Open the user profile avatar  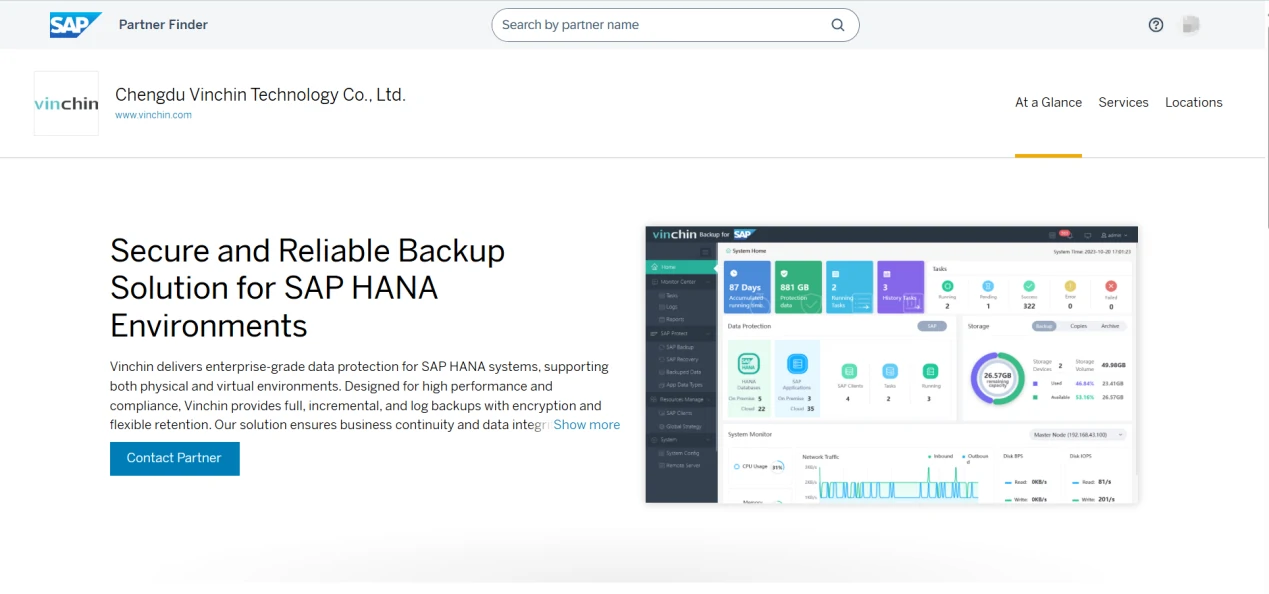pyautogui.click(x=1190, y=25)
